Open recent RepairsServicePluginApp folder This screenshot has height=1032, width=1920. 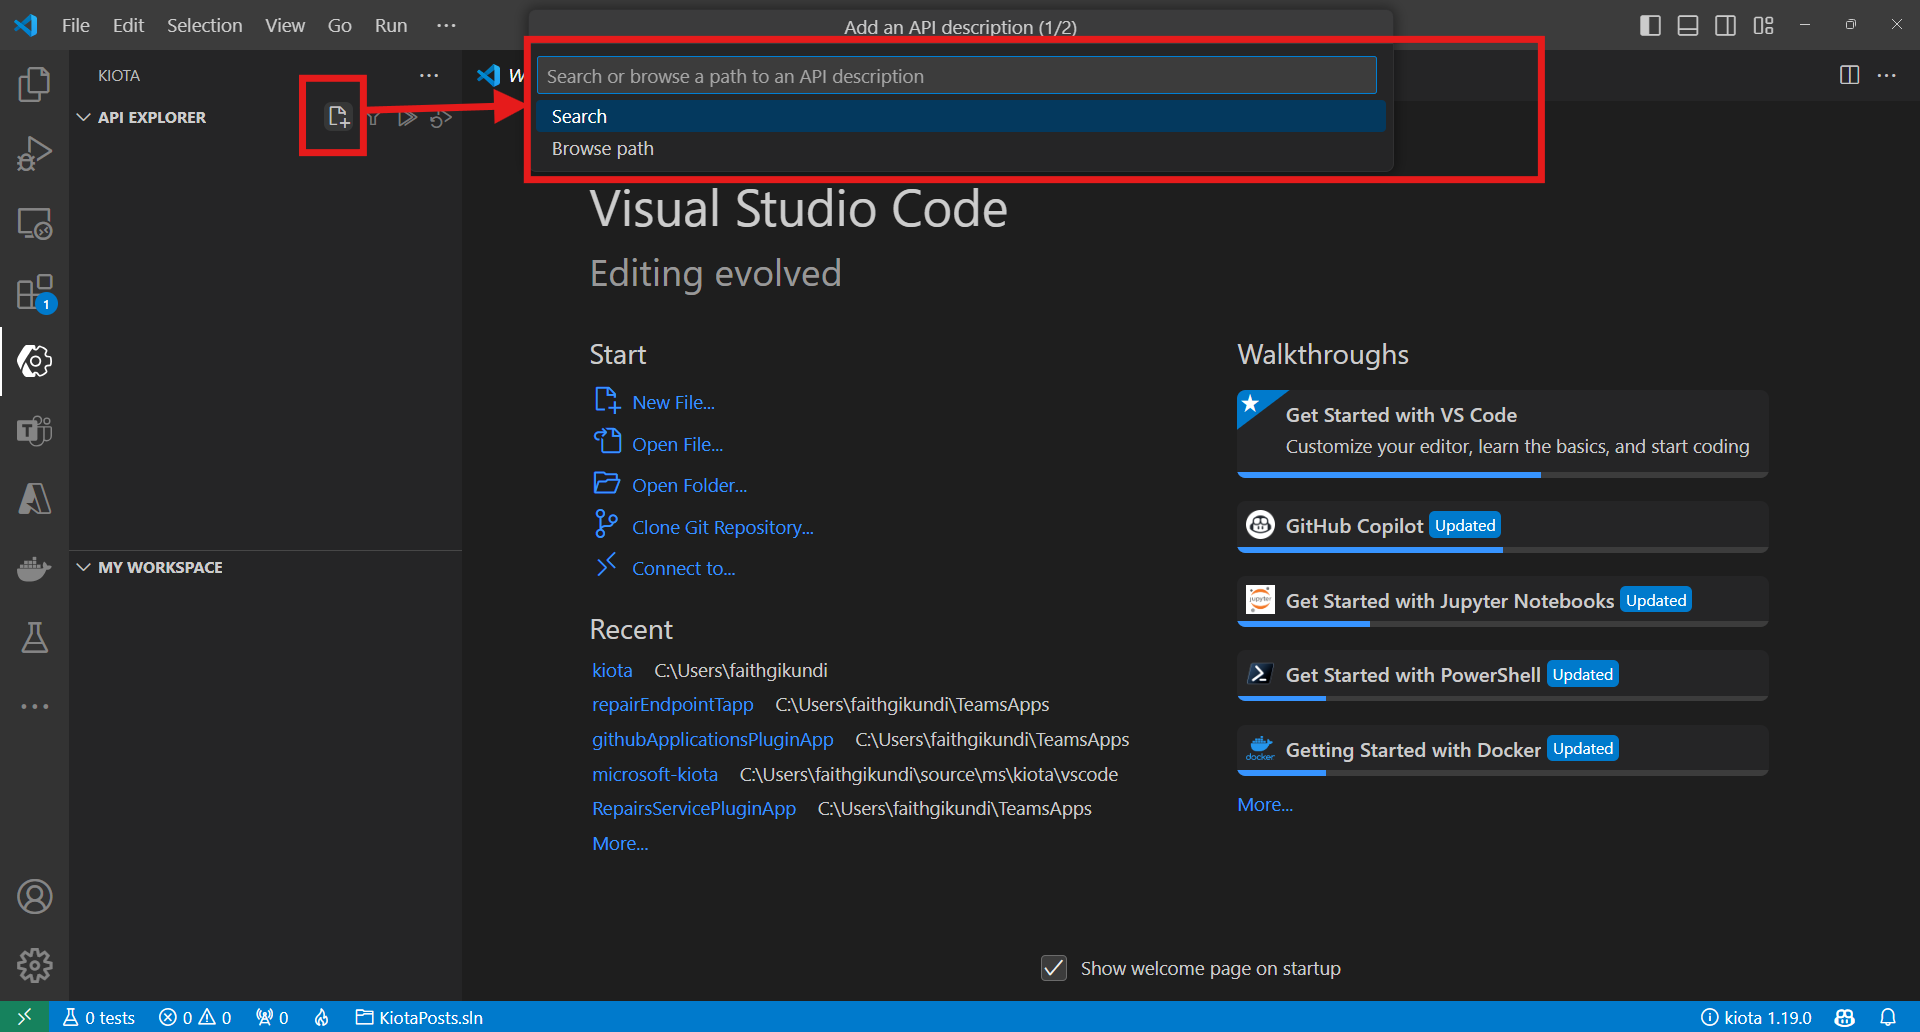click(694, 808)
